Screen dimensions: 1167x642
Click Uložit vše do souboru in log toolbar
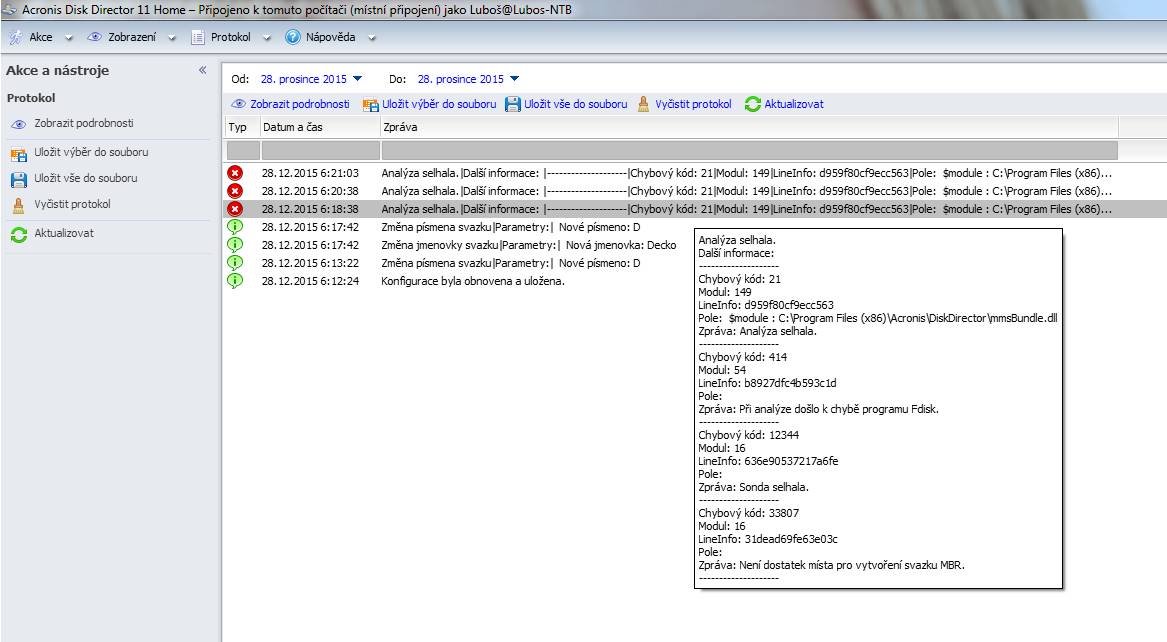click(x=576, y=104)
